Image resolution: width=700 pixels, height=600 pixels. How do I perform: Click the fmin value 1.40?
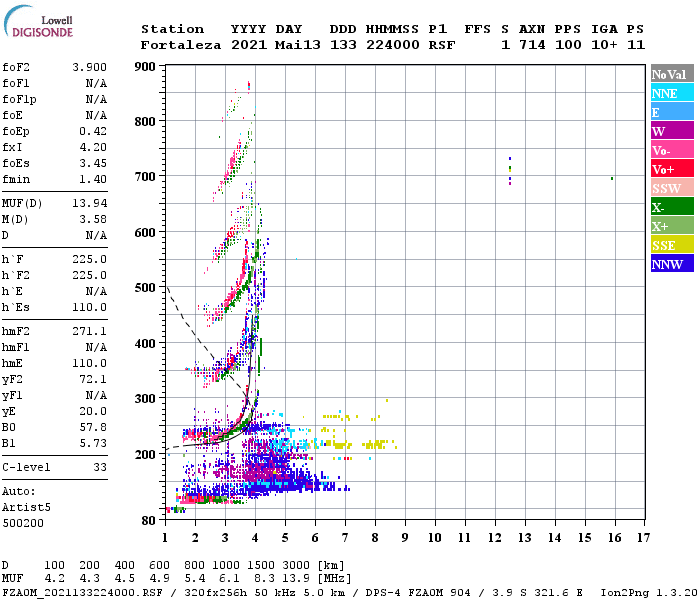(93, 179)
